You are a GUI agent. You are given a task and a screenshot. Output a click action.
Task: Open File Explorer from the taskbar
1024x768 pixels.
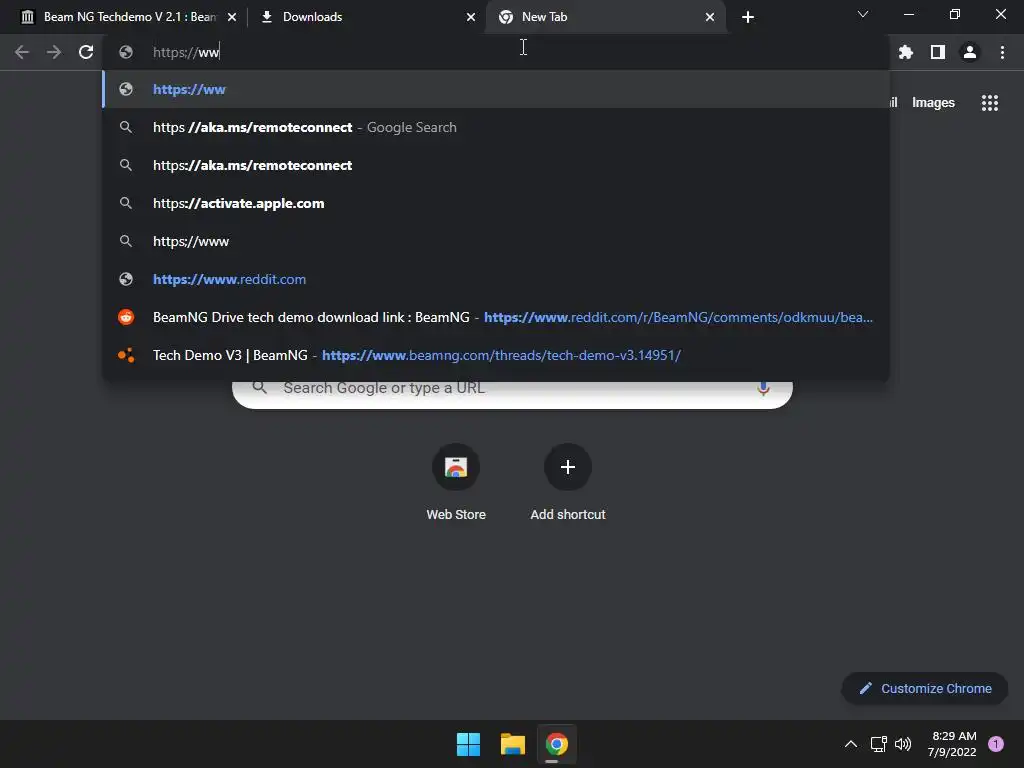coord(513,744)
